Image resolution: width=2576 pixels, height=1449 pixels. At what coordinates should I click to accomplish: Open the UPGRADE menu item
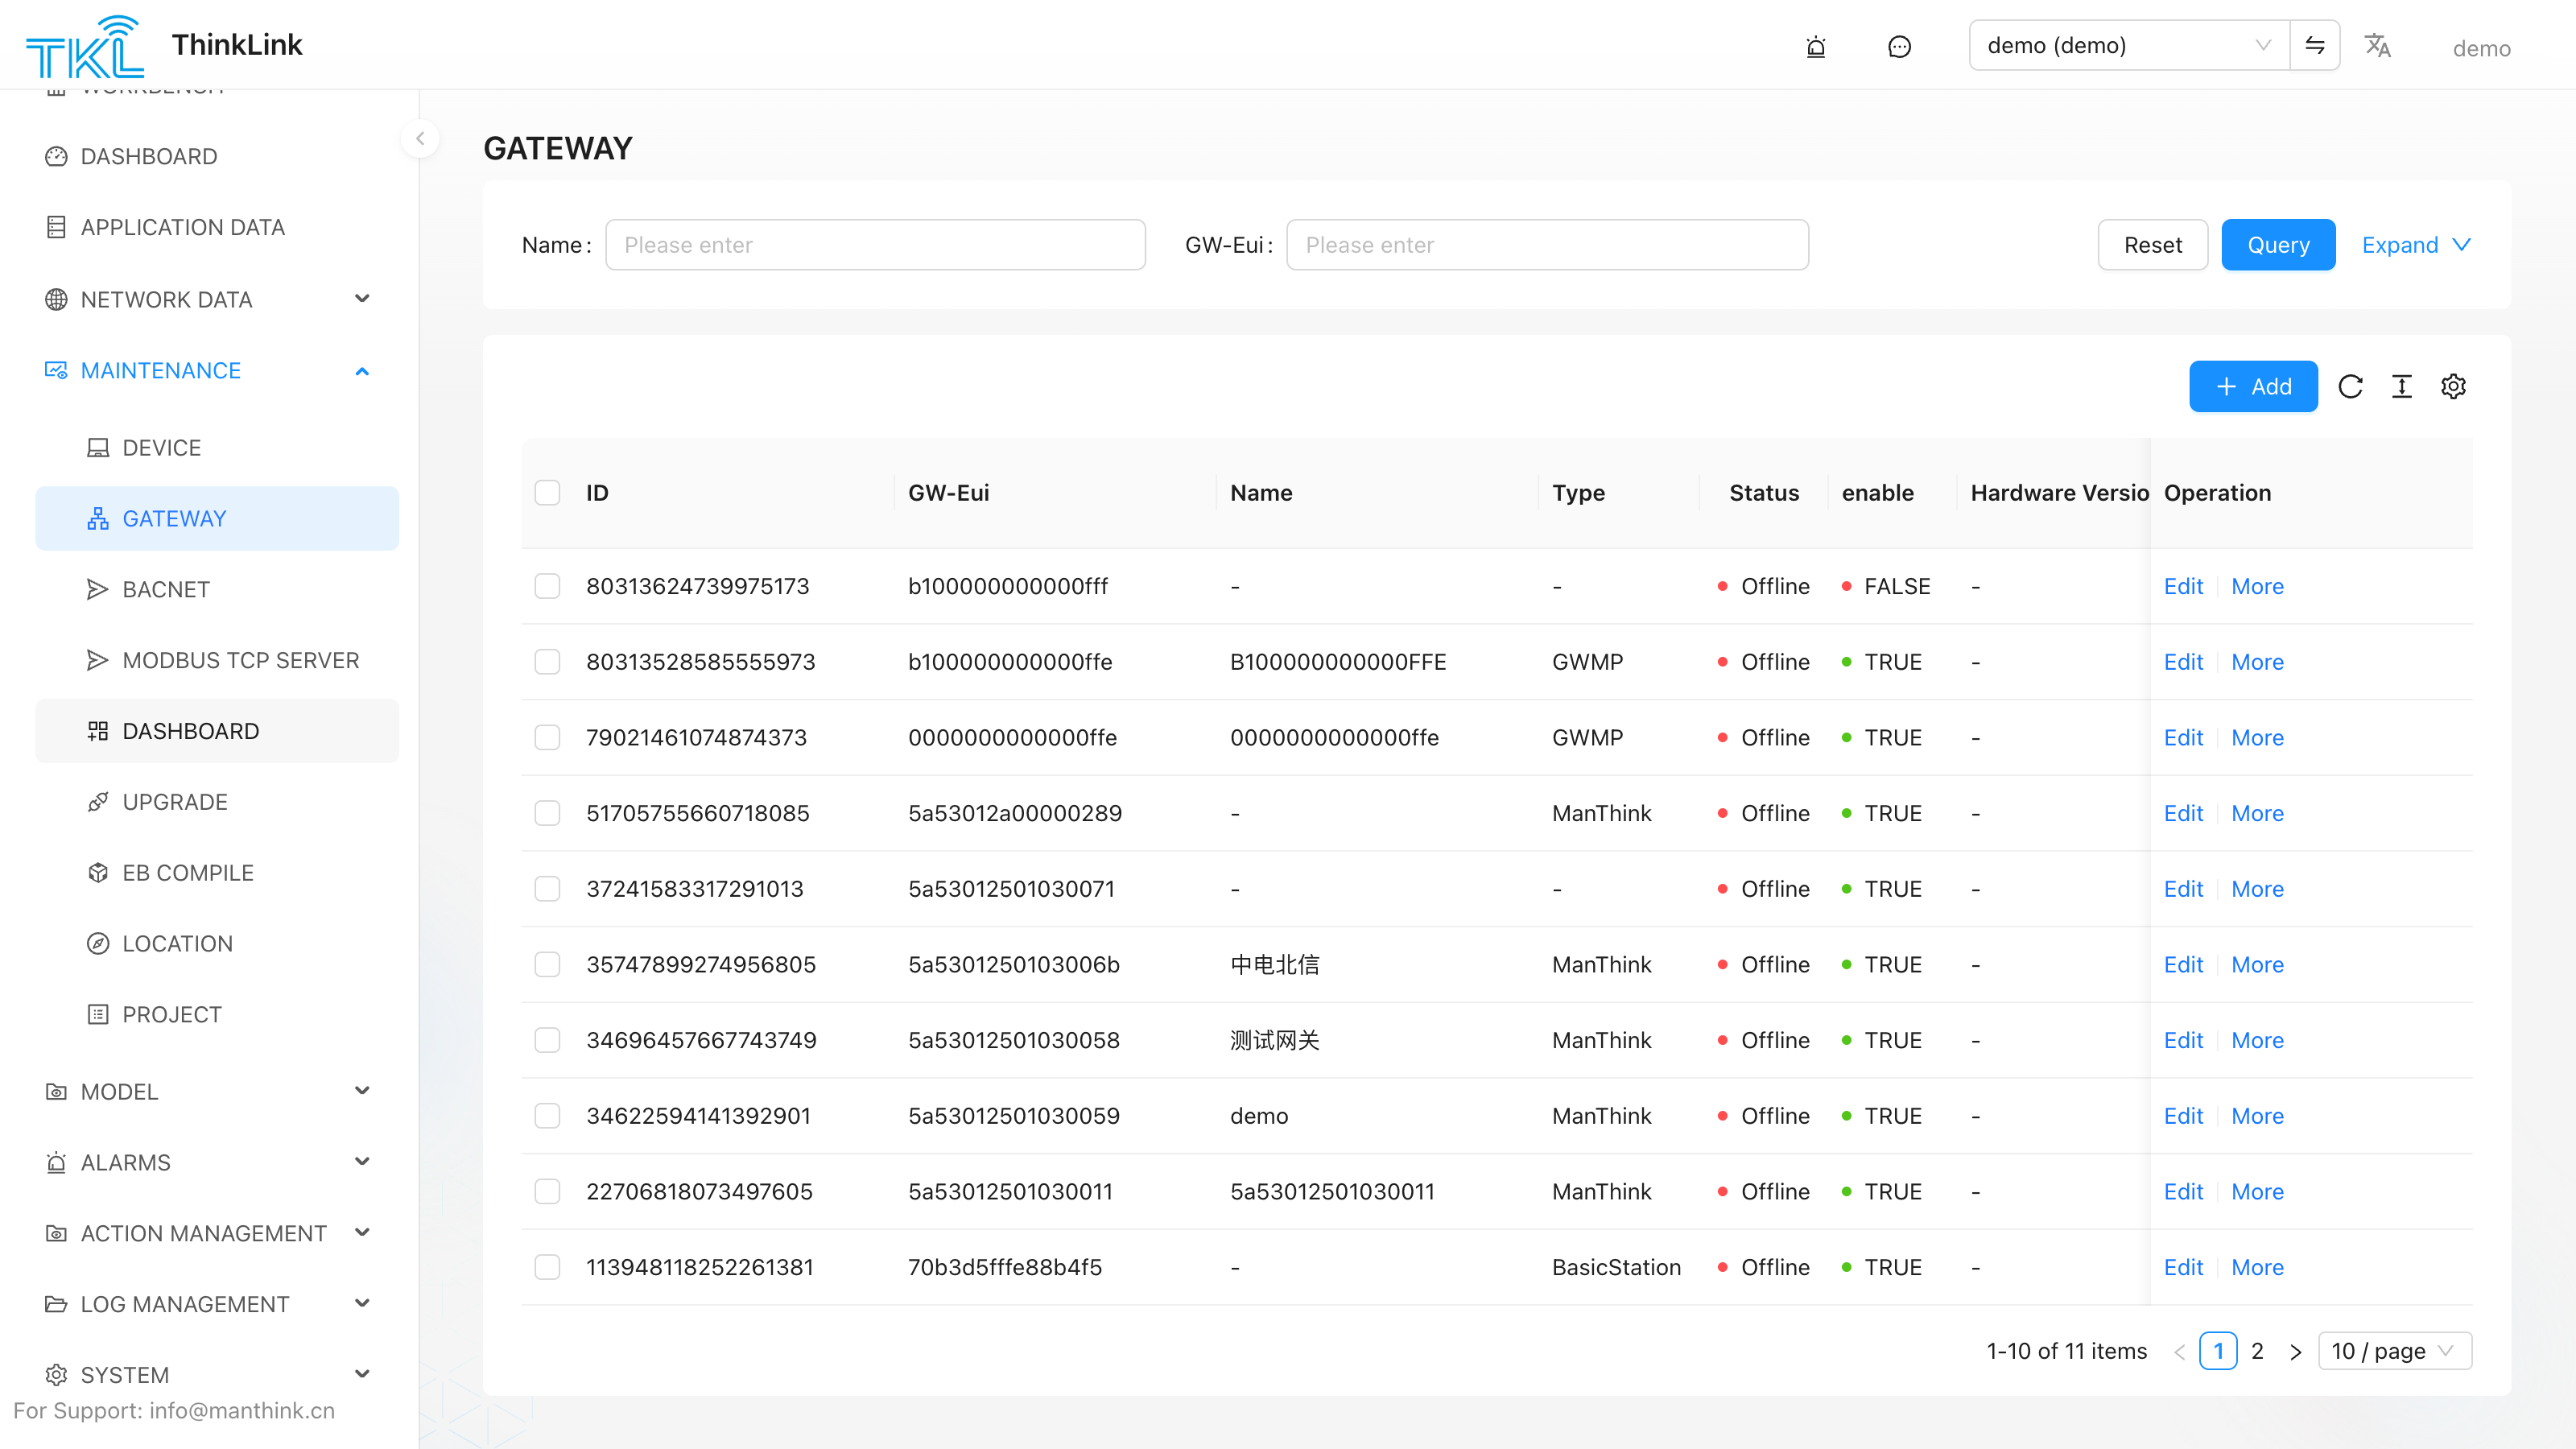point(217,802)
